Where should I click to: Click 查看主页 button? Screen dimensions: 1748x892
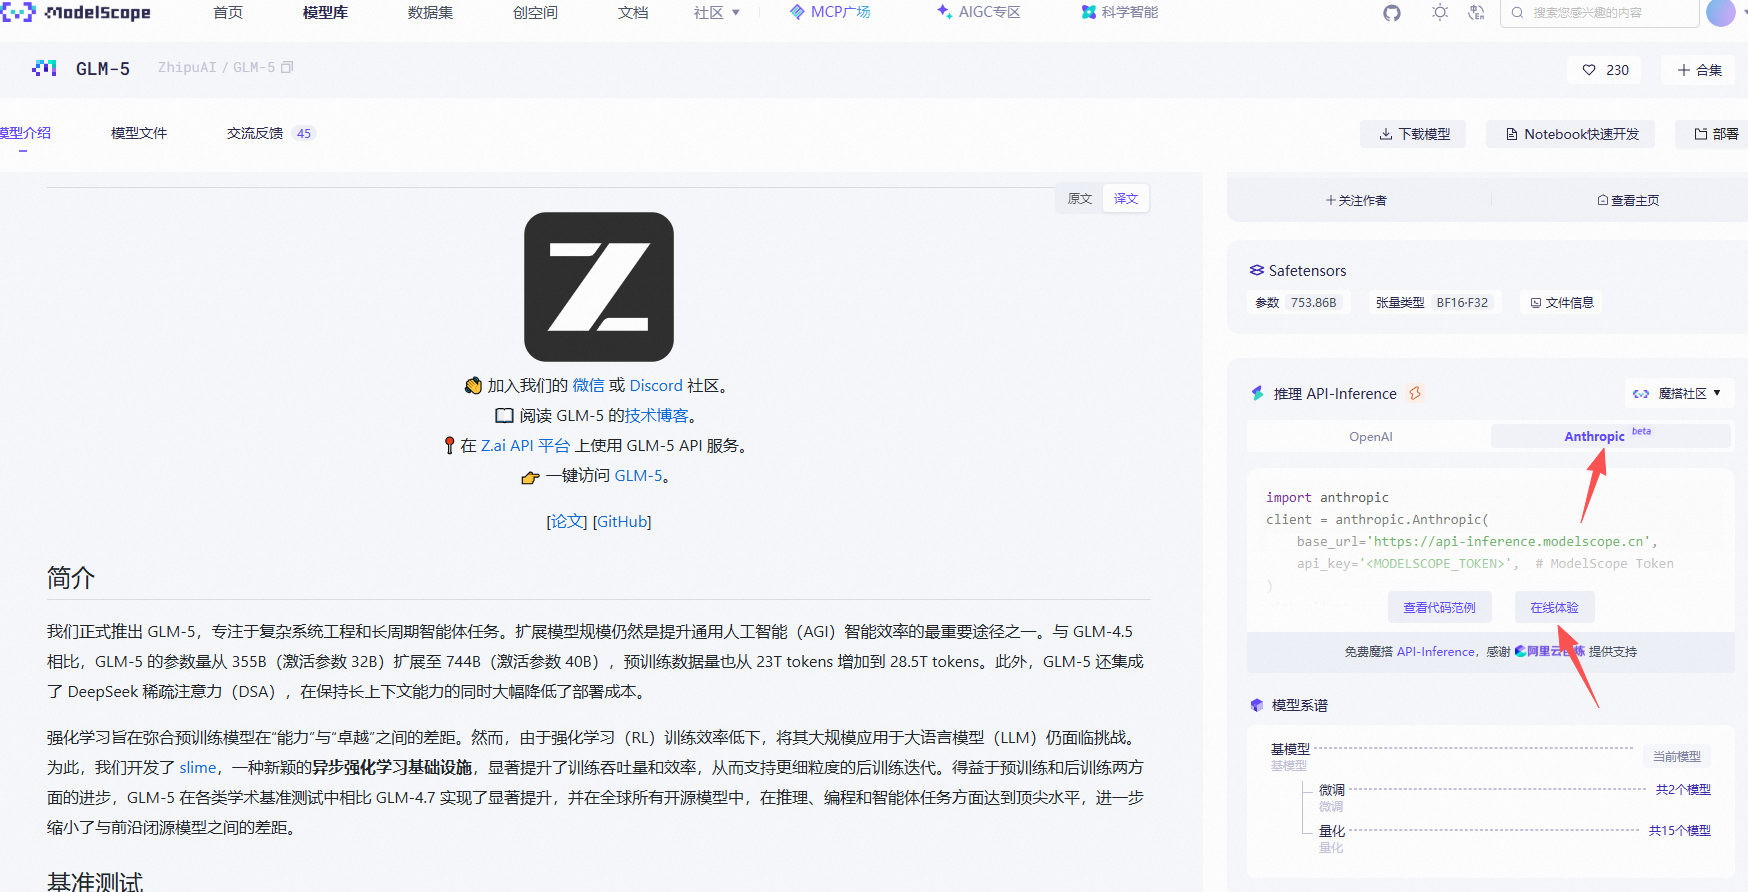1628,200
